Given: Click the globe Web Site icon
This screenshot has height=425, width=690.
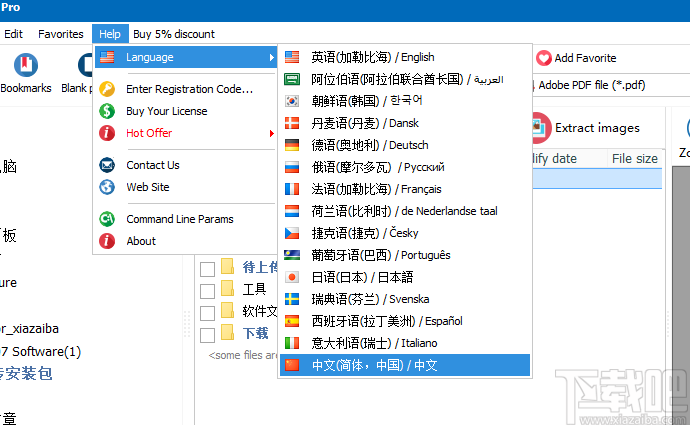Looking at the screenshot, I should 107,187.
